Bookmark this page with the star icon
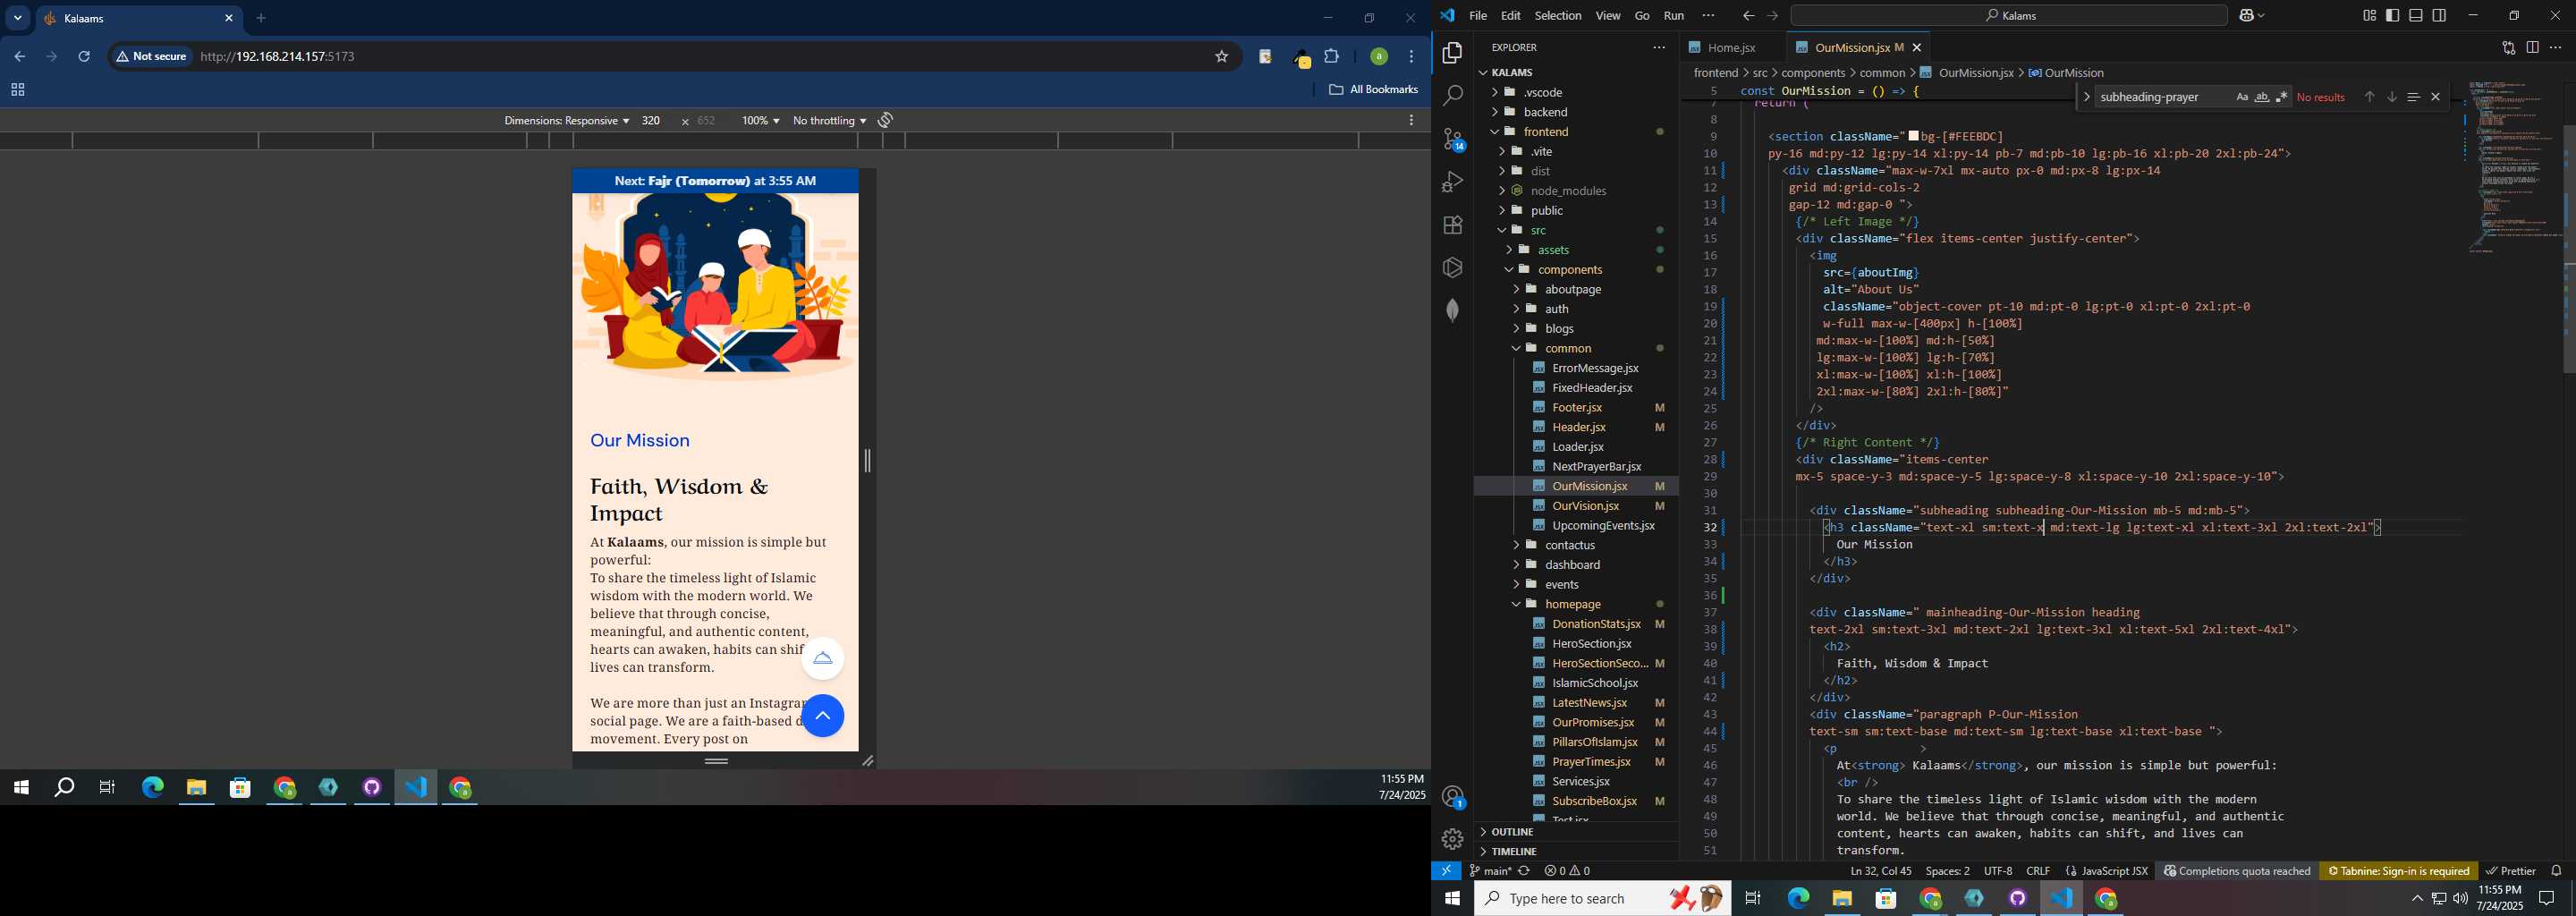The width and height of the screenshot is (2576, 916). pos(1221,57)
